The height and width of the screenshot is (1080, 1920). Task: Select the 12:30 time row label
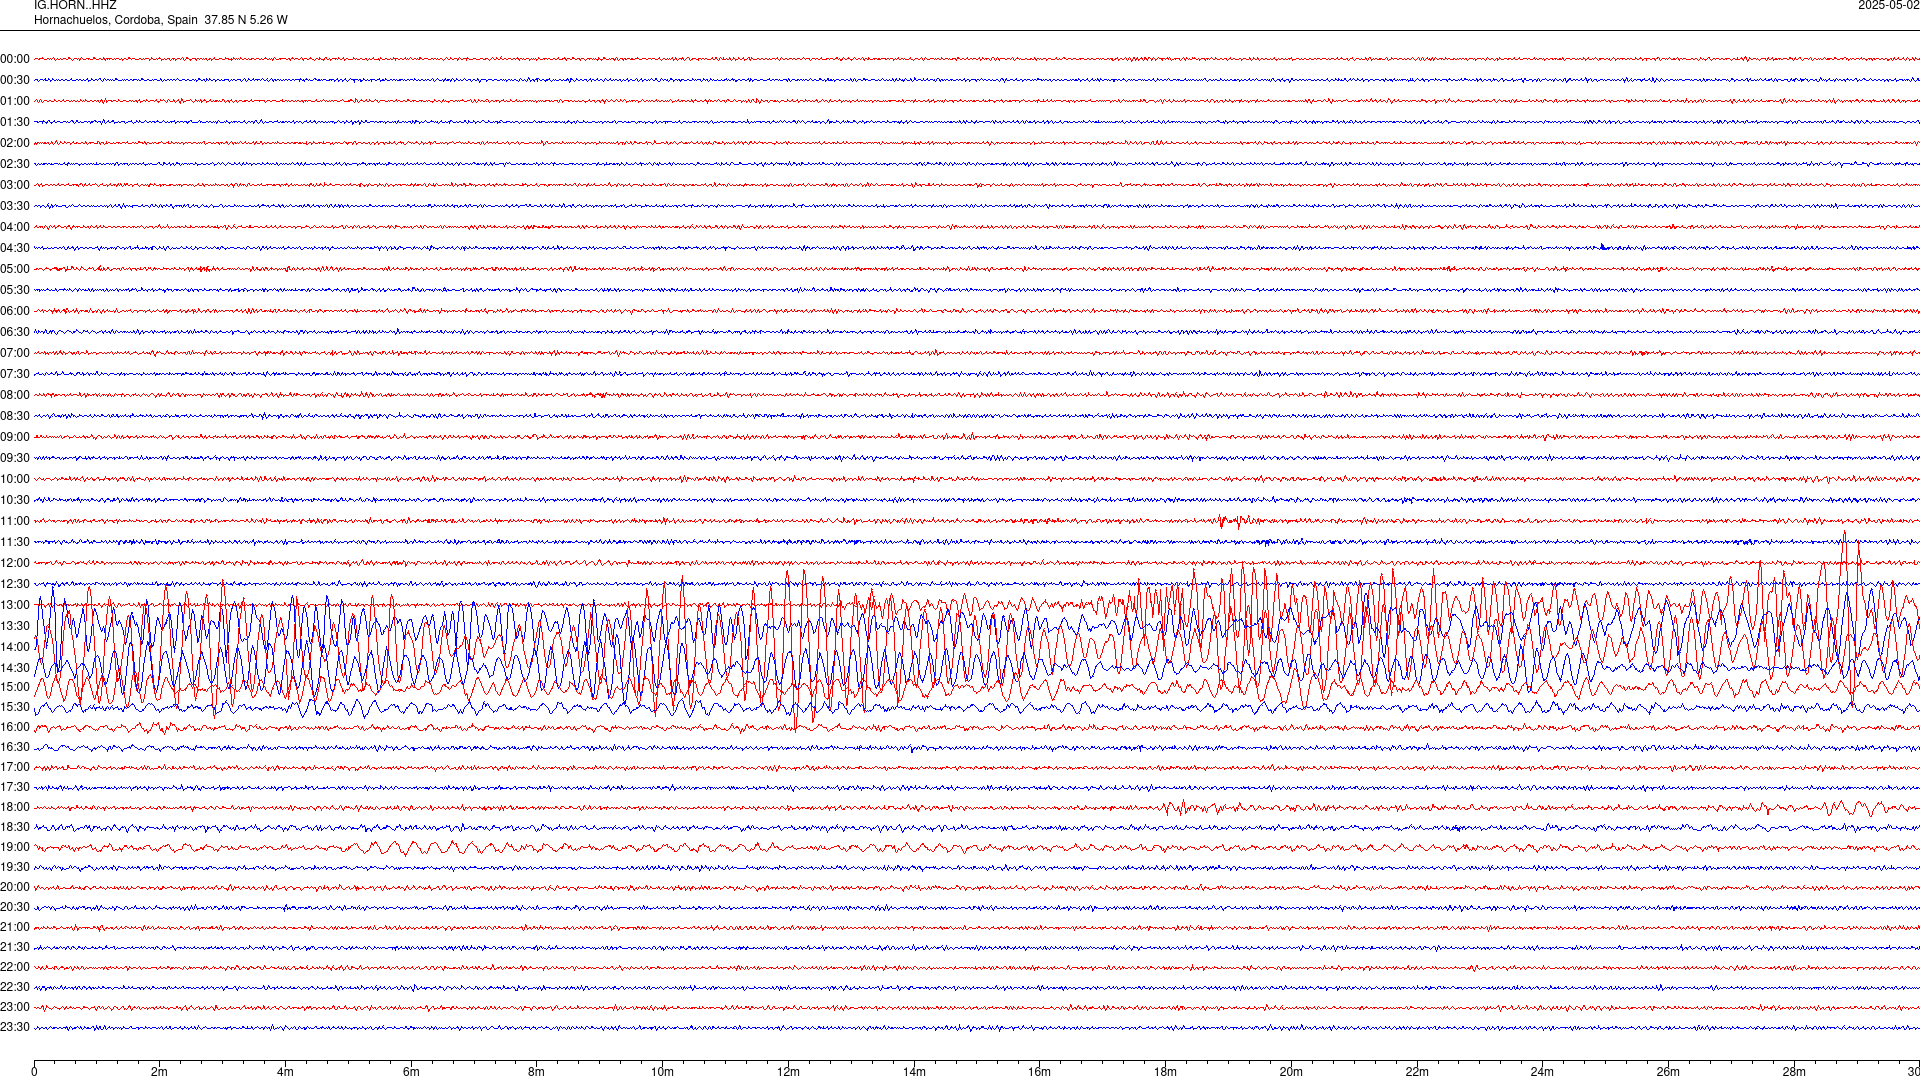coord(15,584)
